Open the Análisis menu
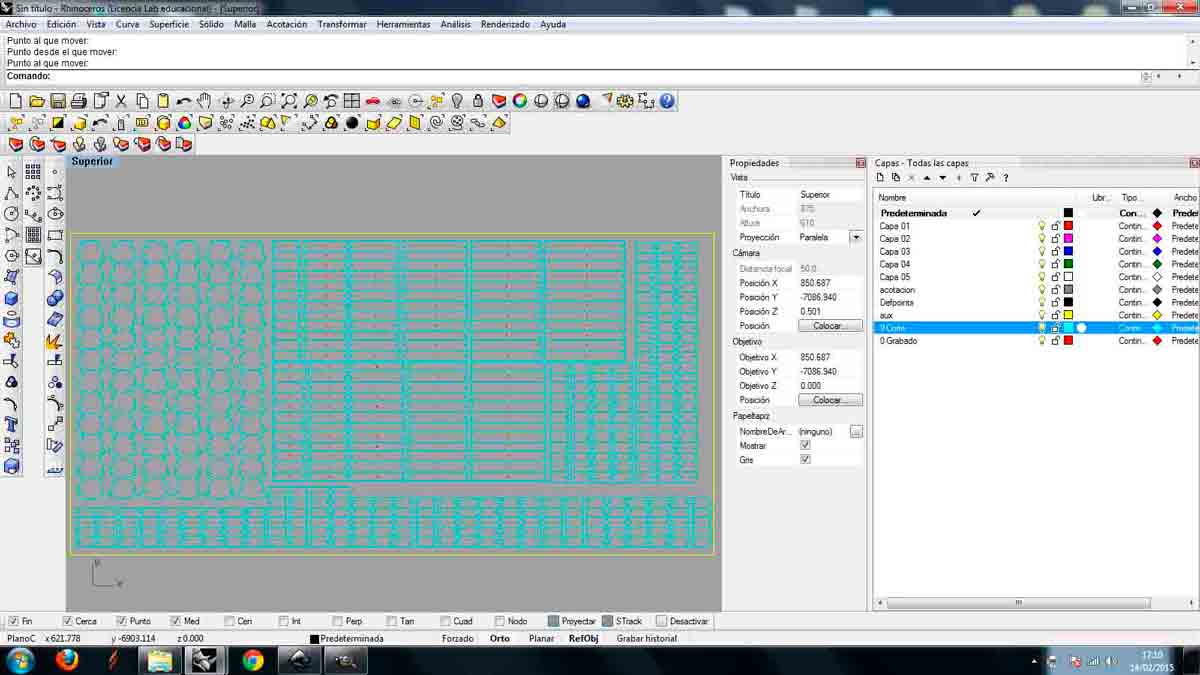Screen dimensions: 1200x675 456,24
